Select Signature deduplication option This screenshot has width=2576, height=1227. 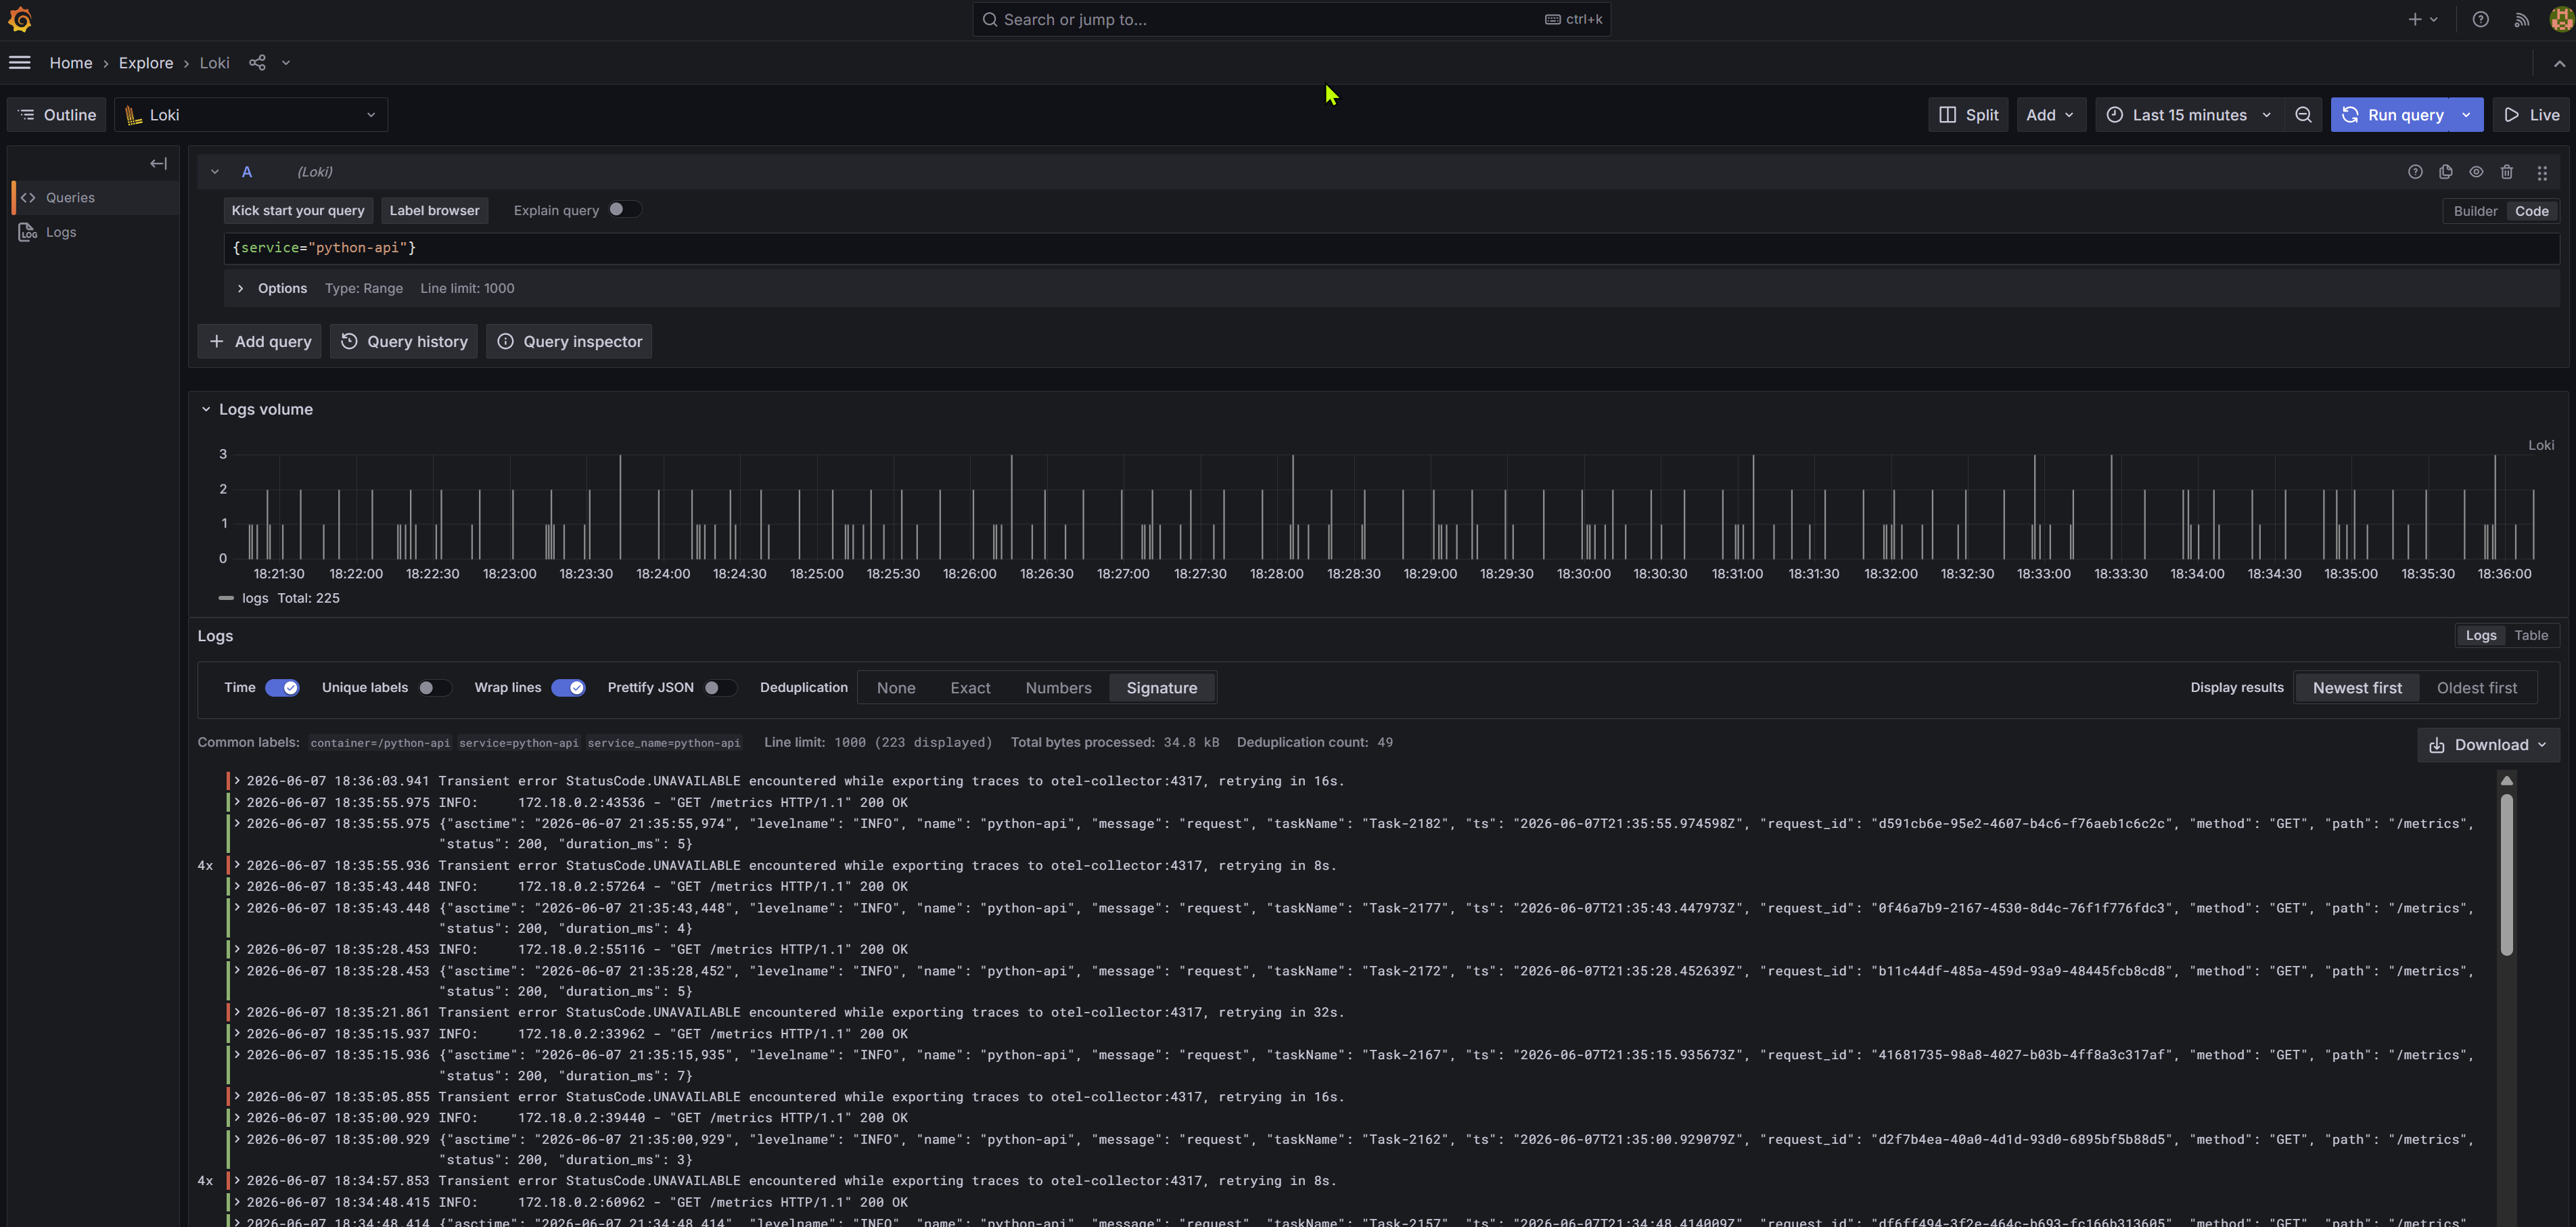1162,688
